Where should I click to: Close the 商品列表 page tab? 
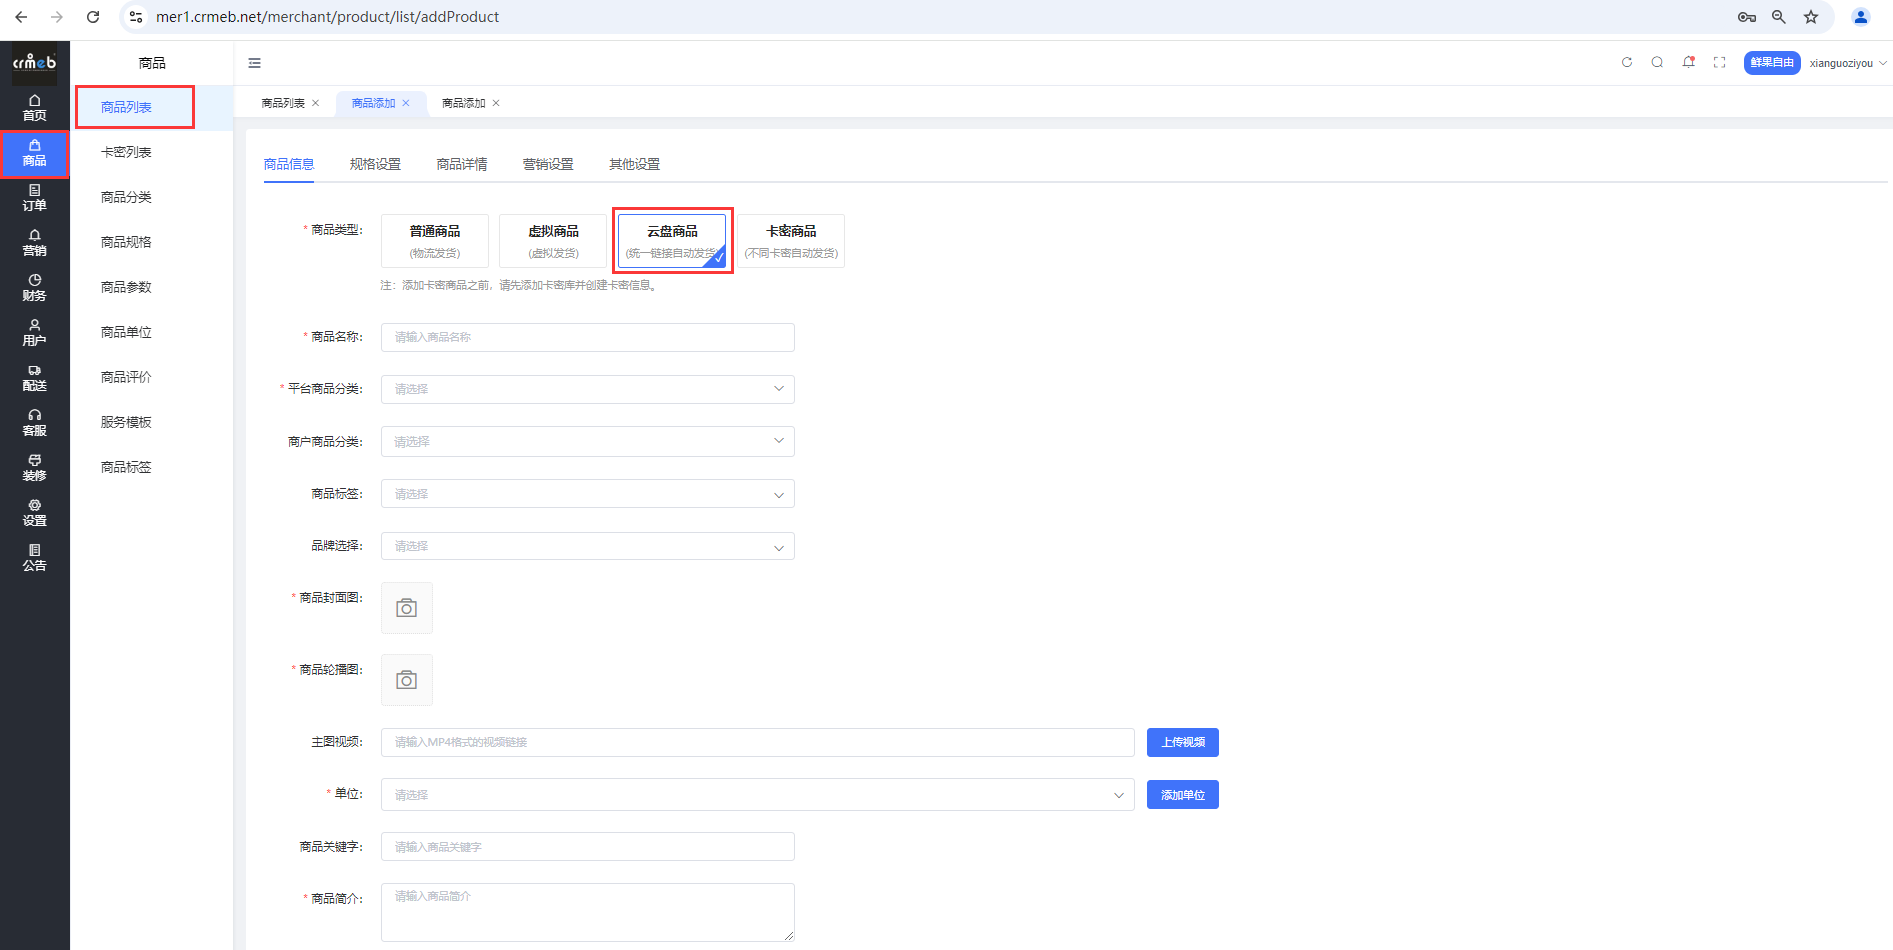click(x=316, y=103)
